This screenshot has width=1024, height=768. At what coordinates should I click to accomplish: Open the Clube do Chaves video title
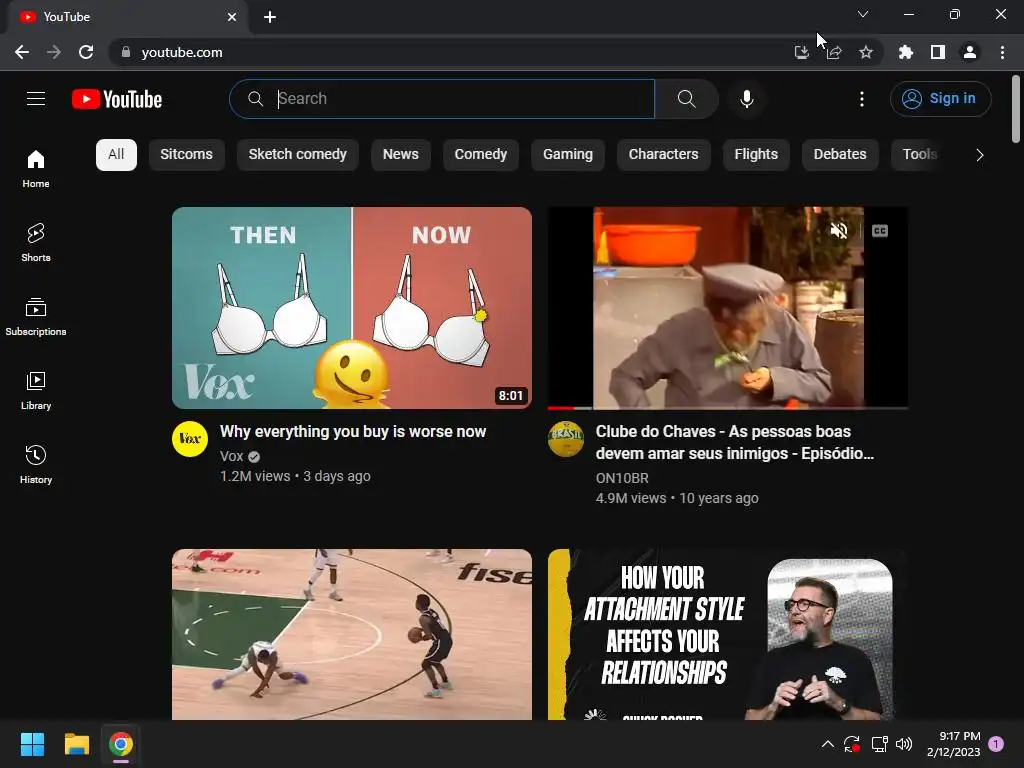coord(735,443)
